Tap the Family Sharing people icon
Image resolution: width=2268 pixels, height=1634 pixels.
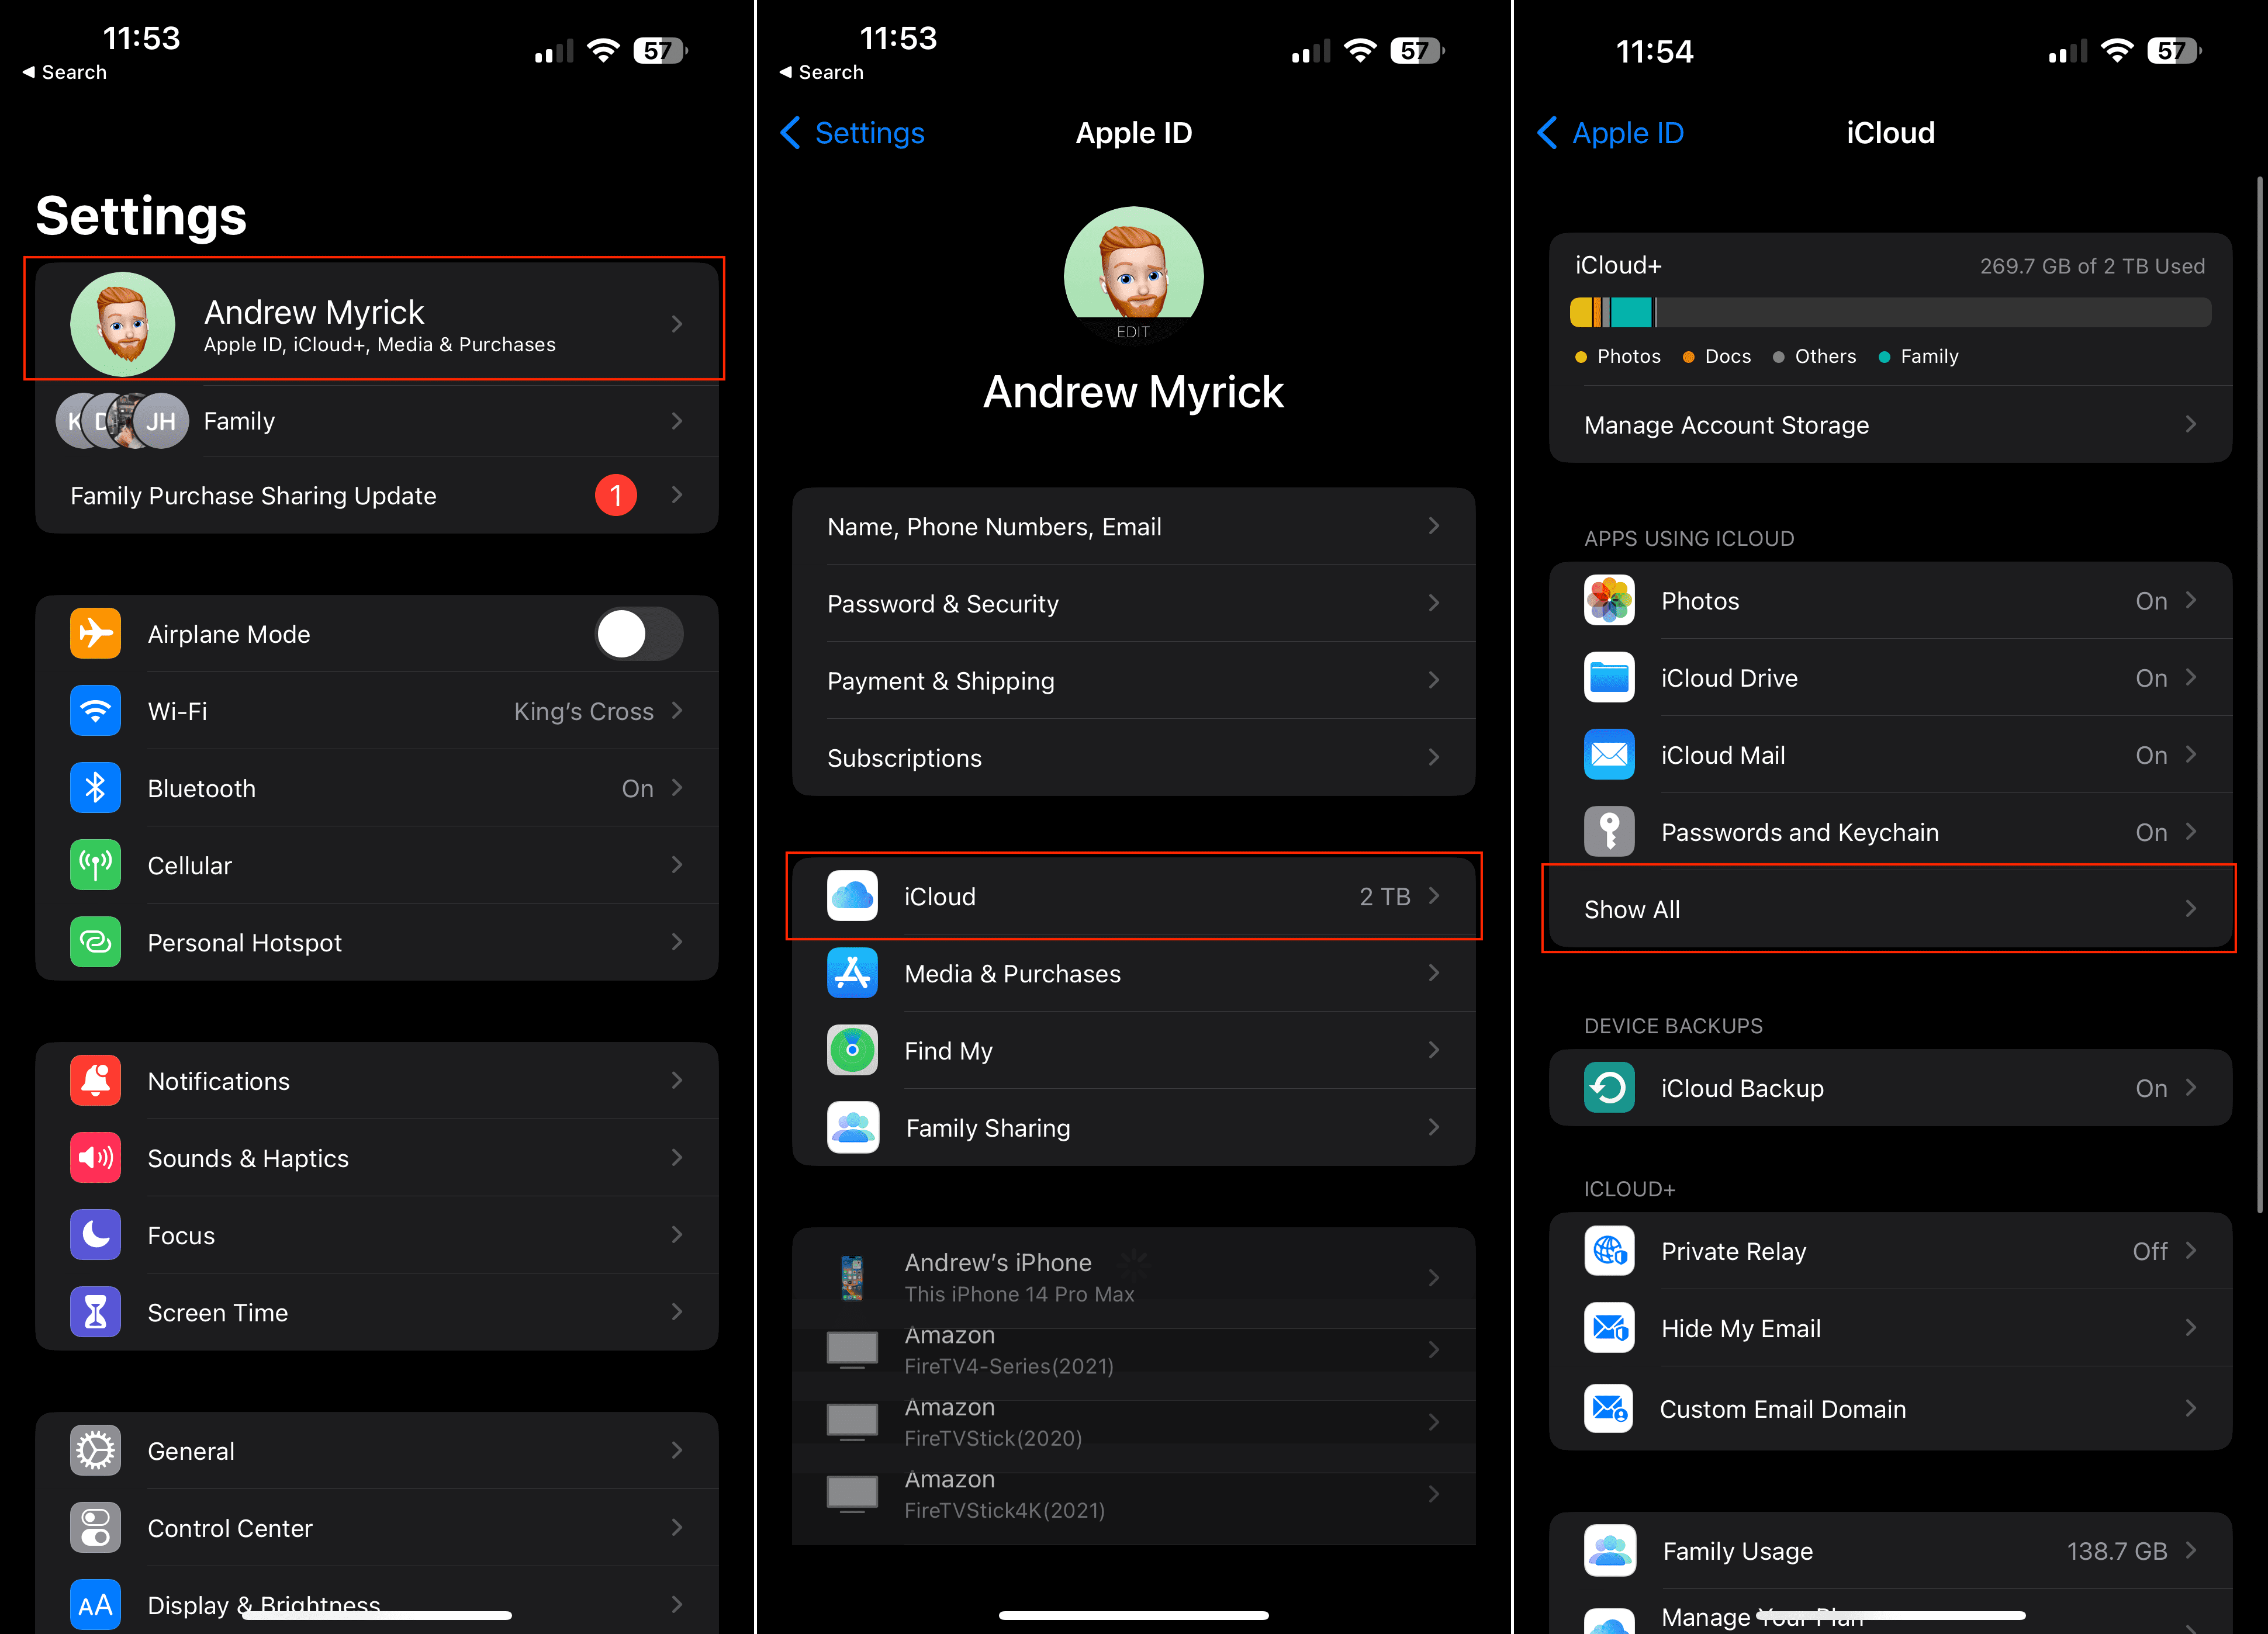852,1127
